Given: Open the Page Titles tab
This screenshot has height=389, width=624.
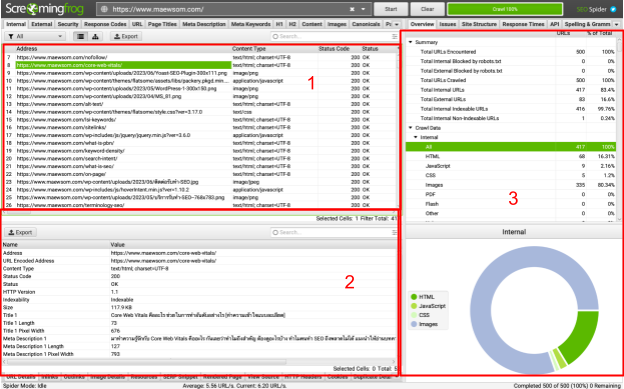Looking at the screenshot, I should pyautogui.click(x=162, y=24).
